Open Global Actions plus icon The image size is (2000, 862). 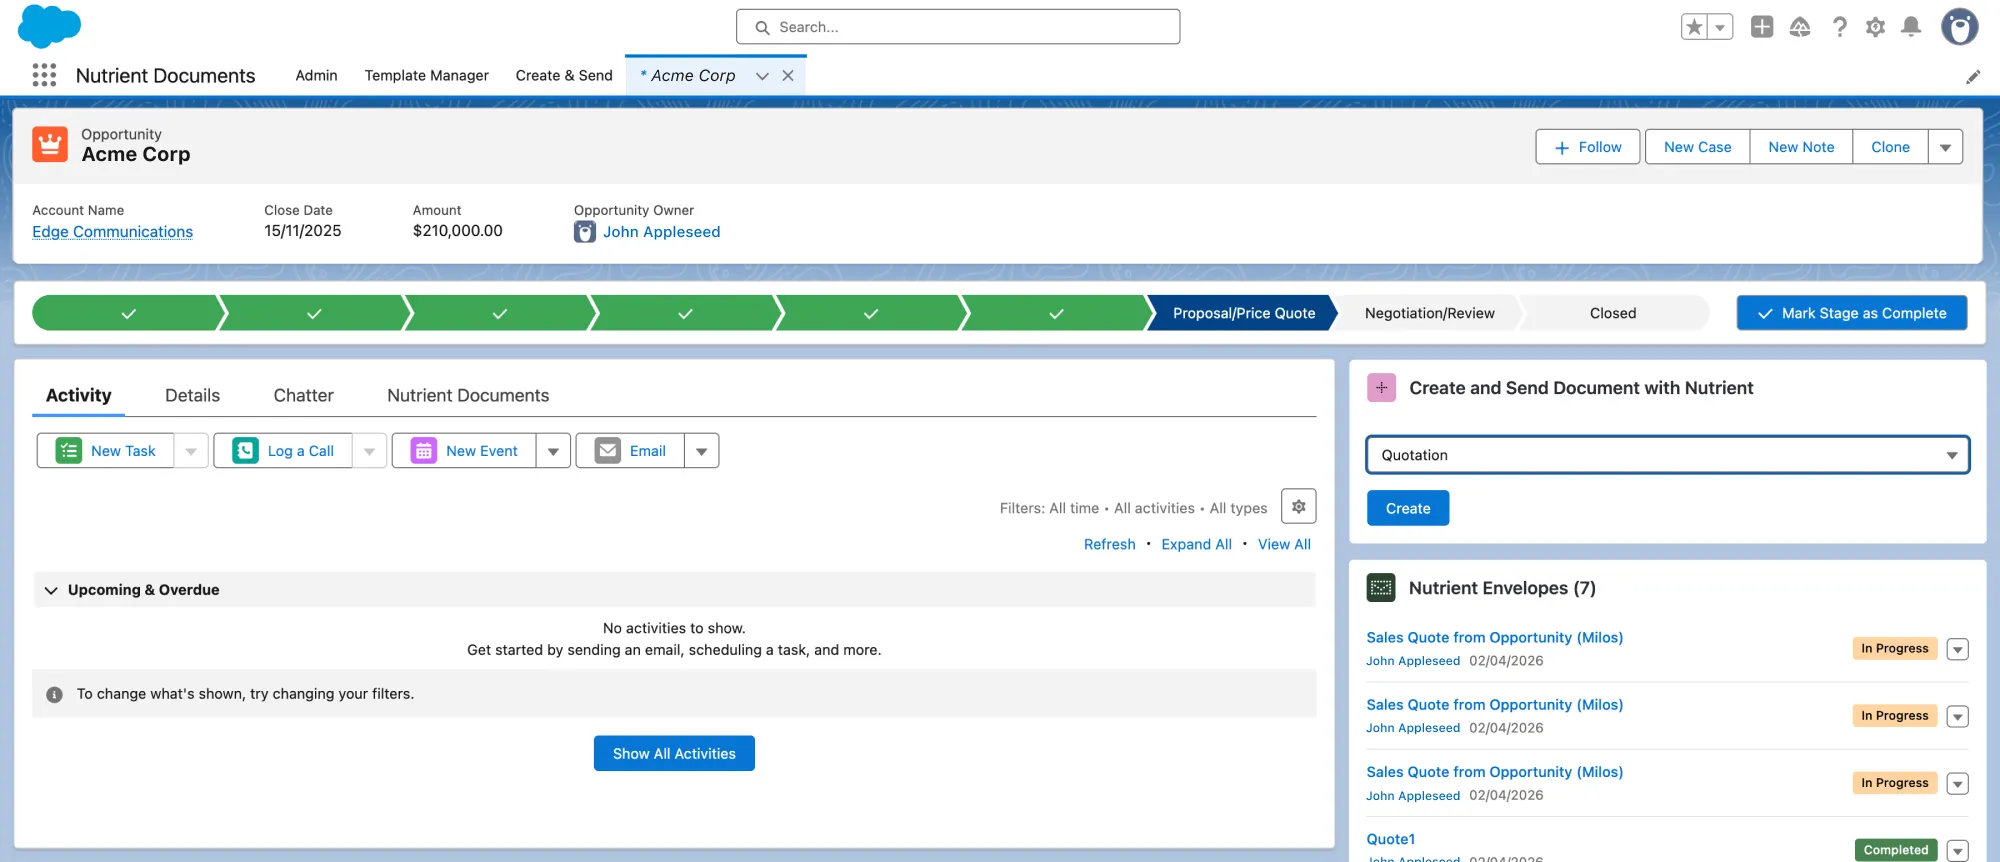click(x=1762, y=27)
